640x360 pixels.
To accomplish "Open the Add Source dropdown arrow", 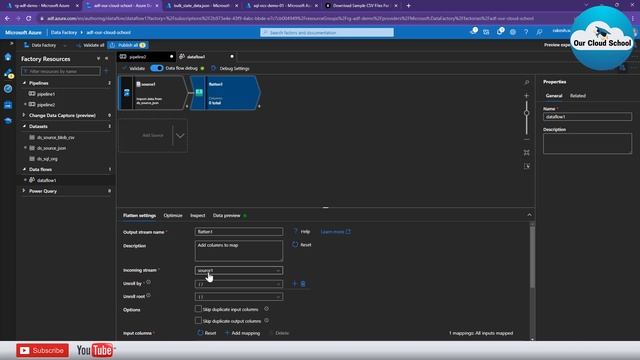I will click(180, 136).
